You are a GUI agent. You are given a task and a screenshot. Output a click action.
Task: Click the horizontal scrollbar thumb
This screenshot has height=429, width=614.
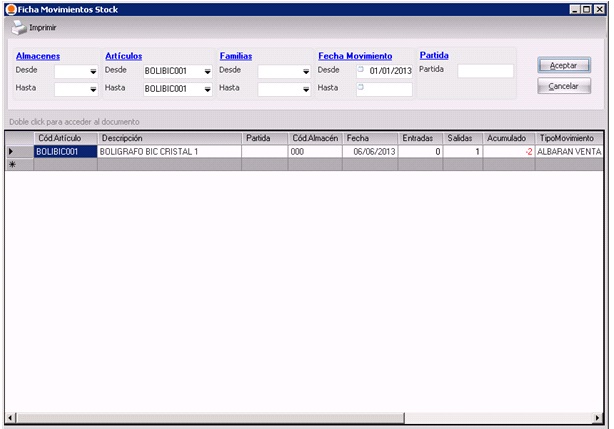click(x=209, y=417)
